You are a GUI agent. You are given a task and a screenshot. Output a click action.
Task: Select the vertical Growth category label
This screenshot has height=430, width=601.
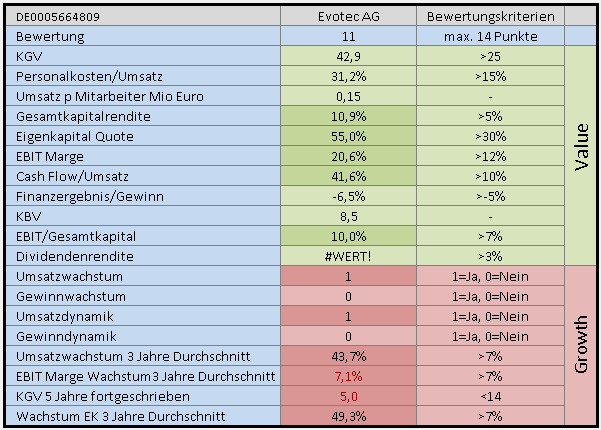[x=580, y=345]
